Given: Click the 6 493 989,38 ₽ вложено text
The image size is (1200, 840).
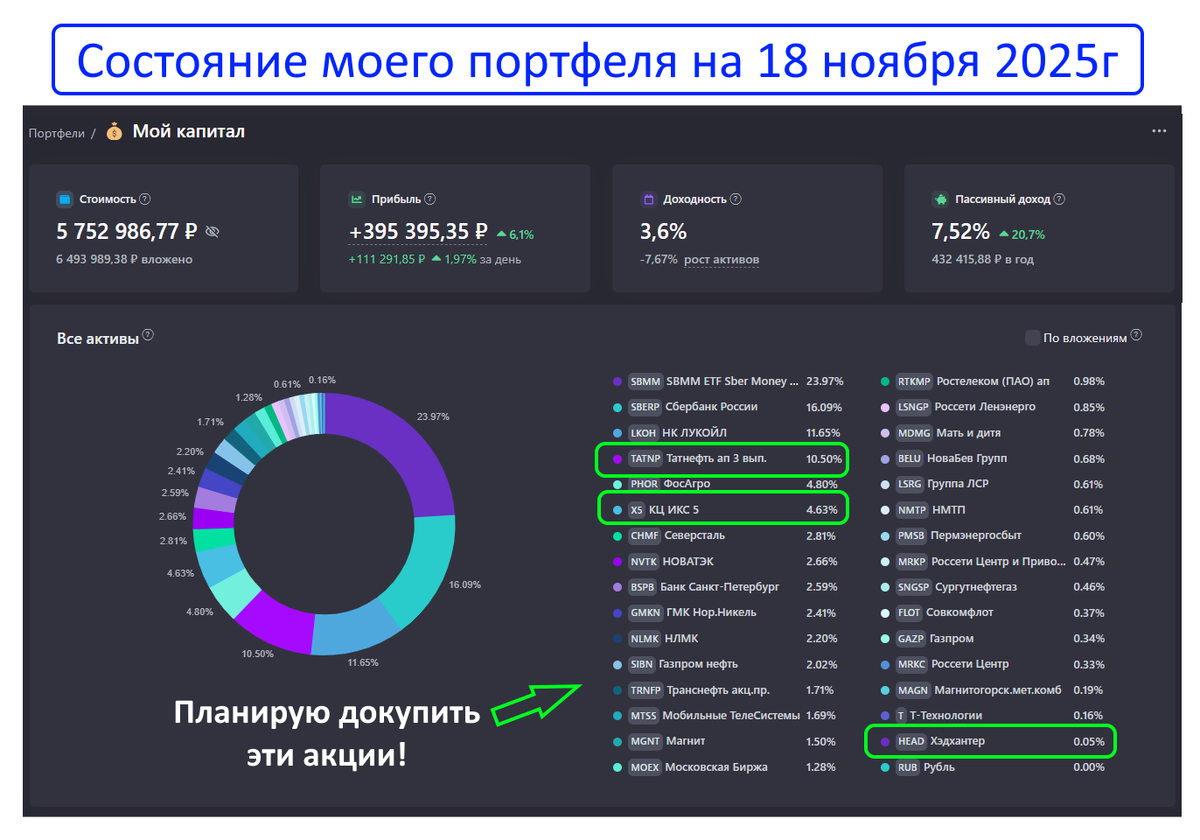Looking at the screenshot, I should coord(125,260).
